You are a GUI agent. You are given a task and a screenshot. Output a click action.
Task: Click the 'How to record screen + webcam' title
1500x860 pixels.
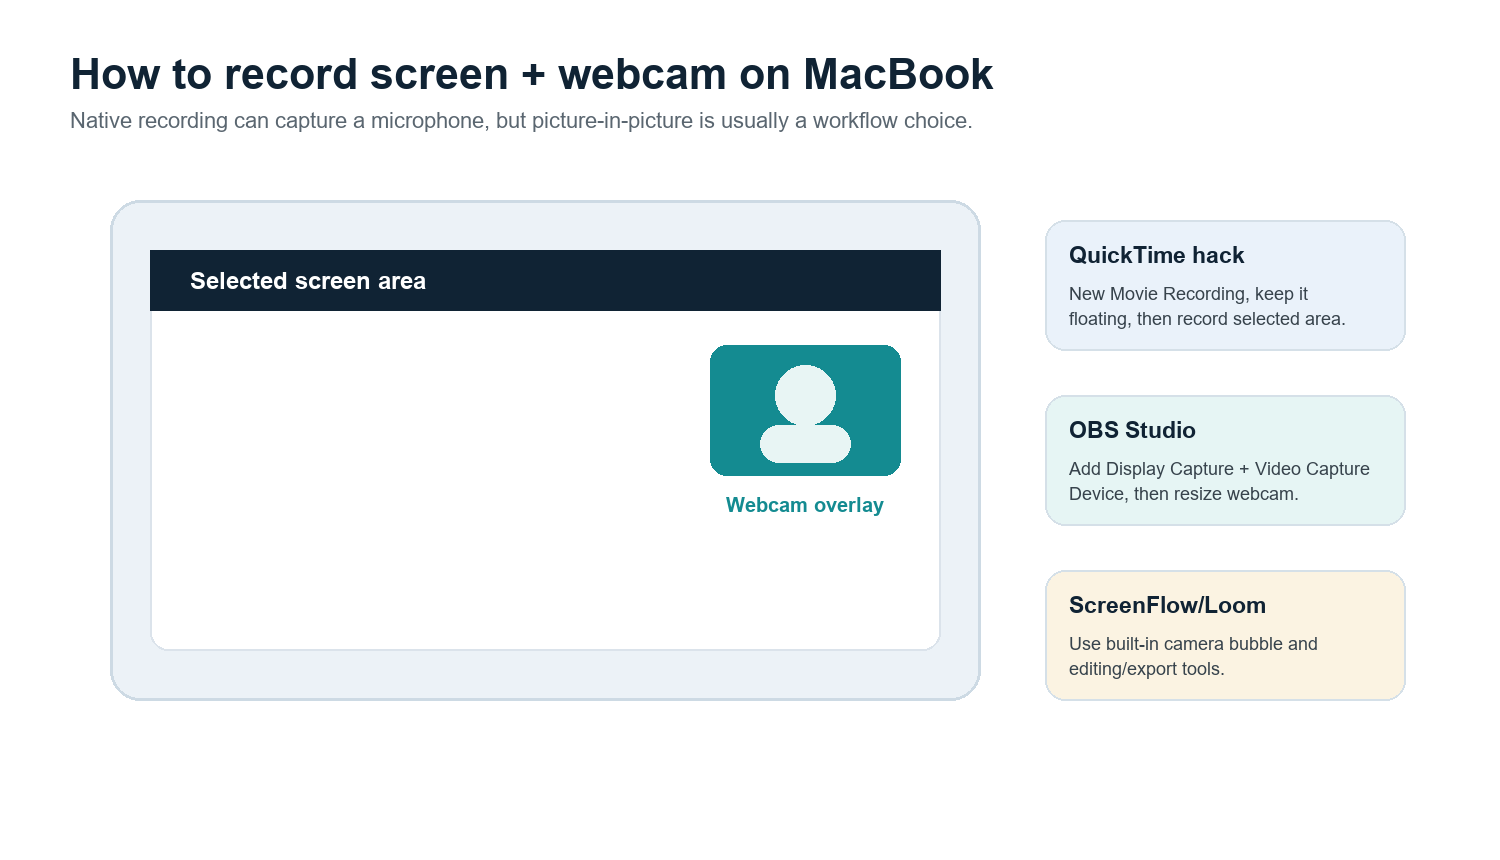coord(531,75)
